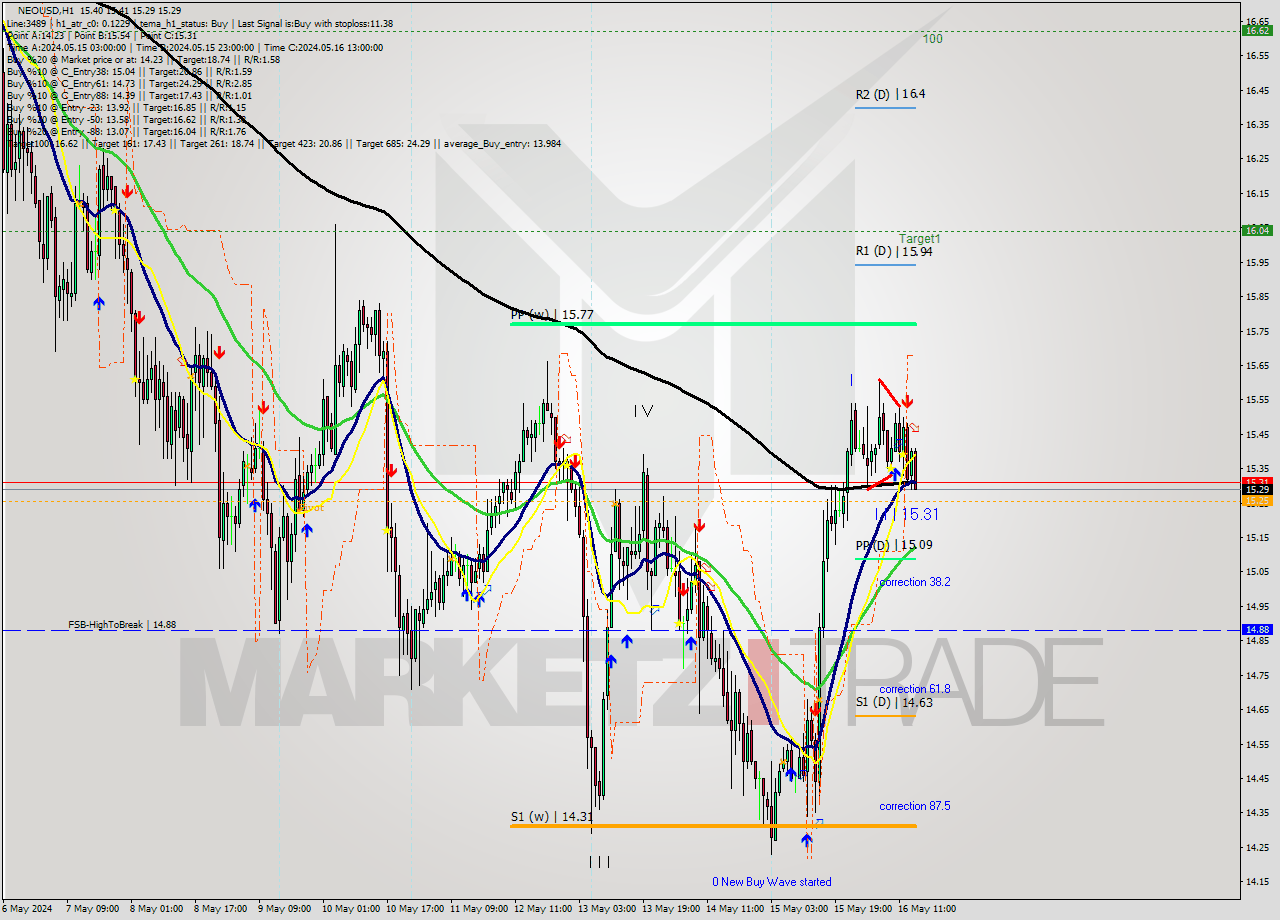Select the 'S1 (D) | 14.63' daily support label

pyautogui.click(x=894, y=702)
